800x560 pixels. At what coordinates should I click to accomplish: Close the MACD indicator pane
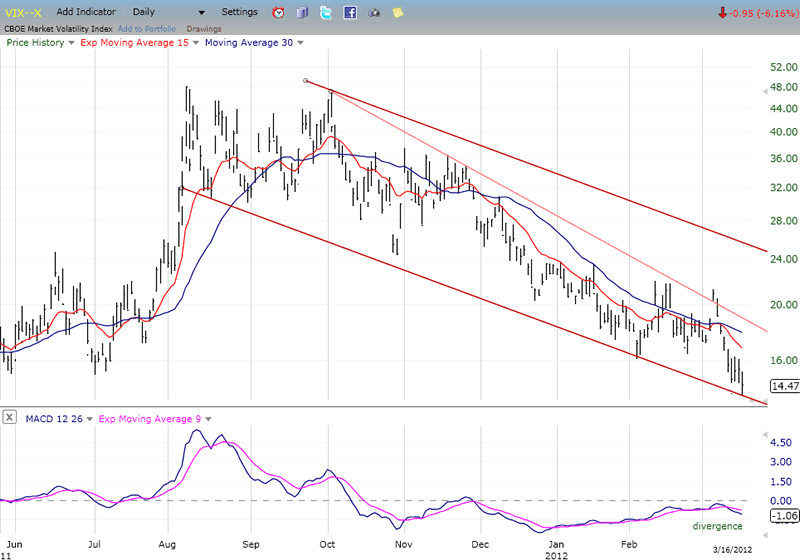coord(9,417)
